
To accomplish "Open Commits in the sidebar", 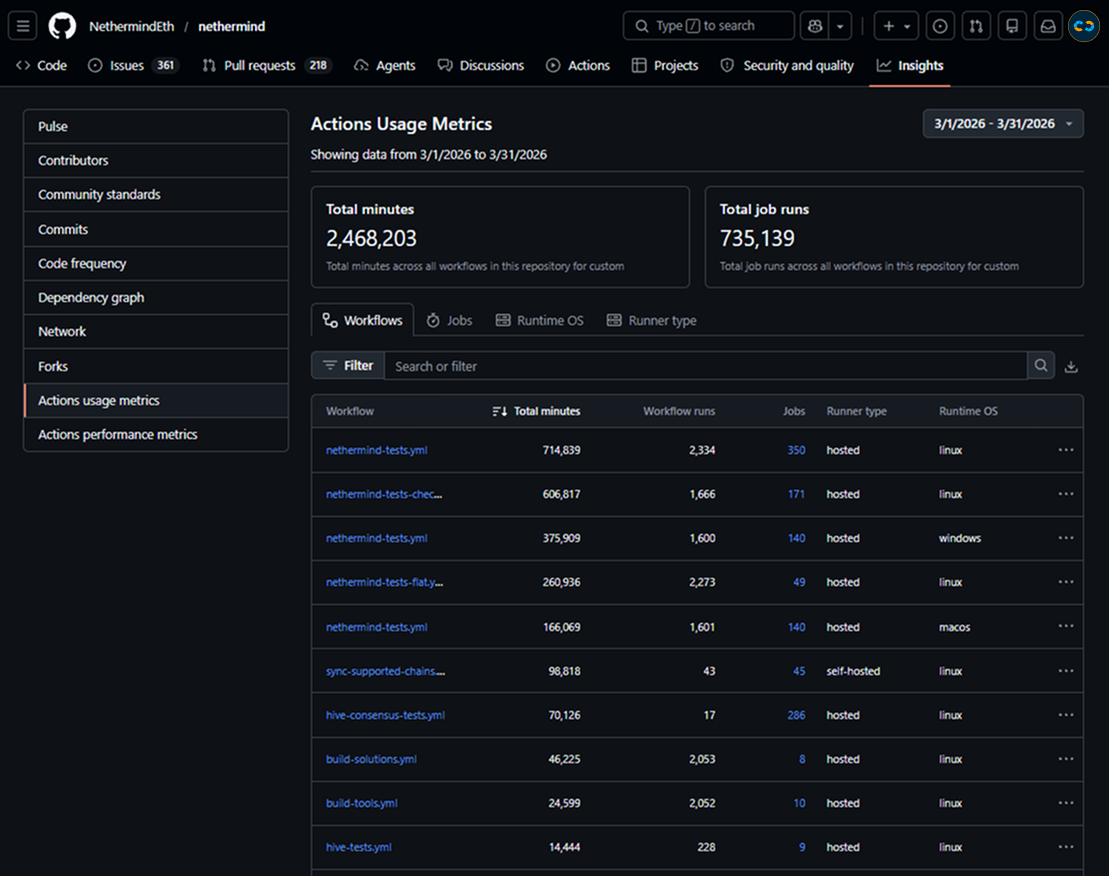I will coord(156,229).
